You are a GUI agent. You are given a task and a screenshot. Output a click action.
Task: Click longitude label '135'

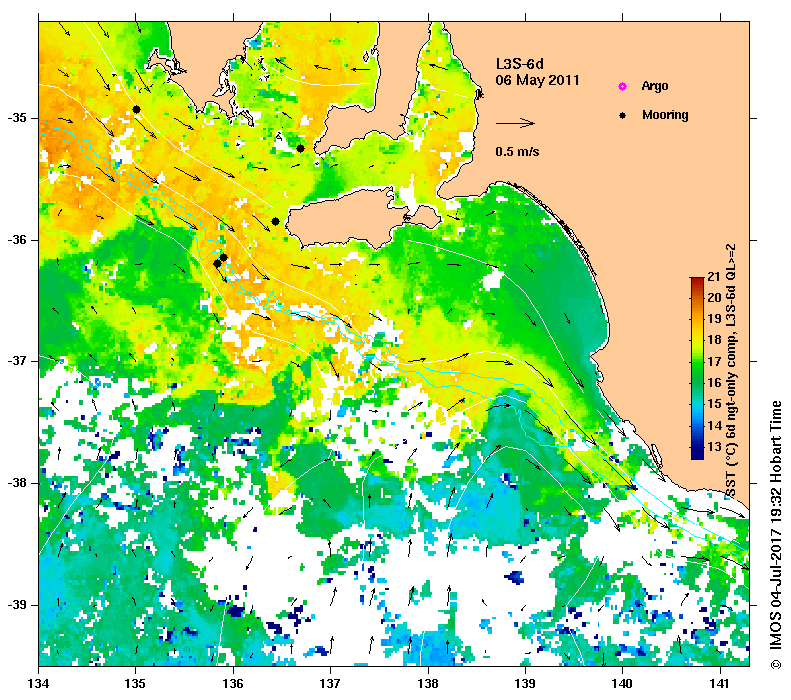[136, 684]
